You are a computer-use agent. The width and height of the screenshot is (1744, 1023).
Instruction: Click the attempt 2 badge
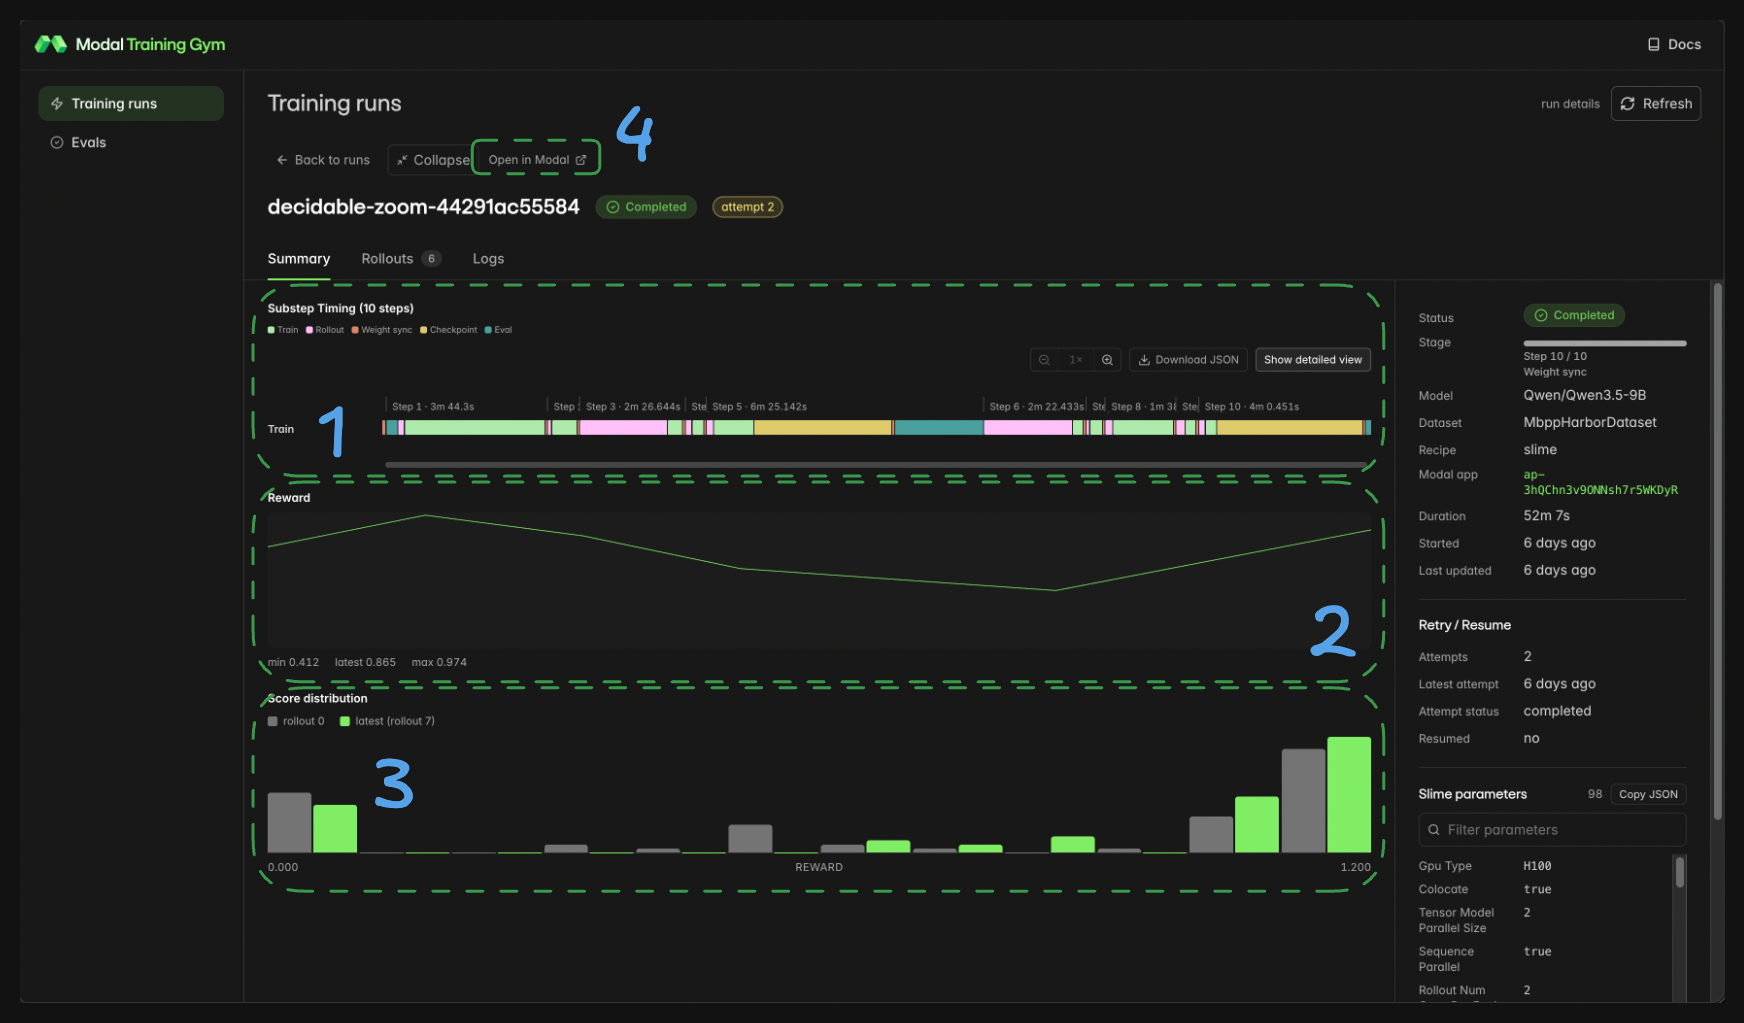tap(747, 207)
